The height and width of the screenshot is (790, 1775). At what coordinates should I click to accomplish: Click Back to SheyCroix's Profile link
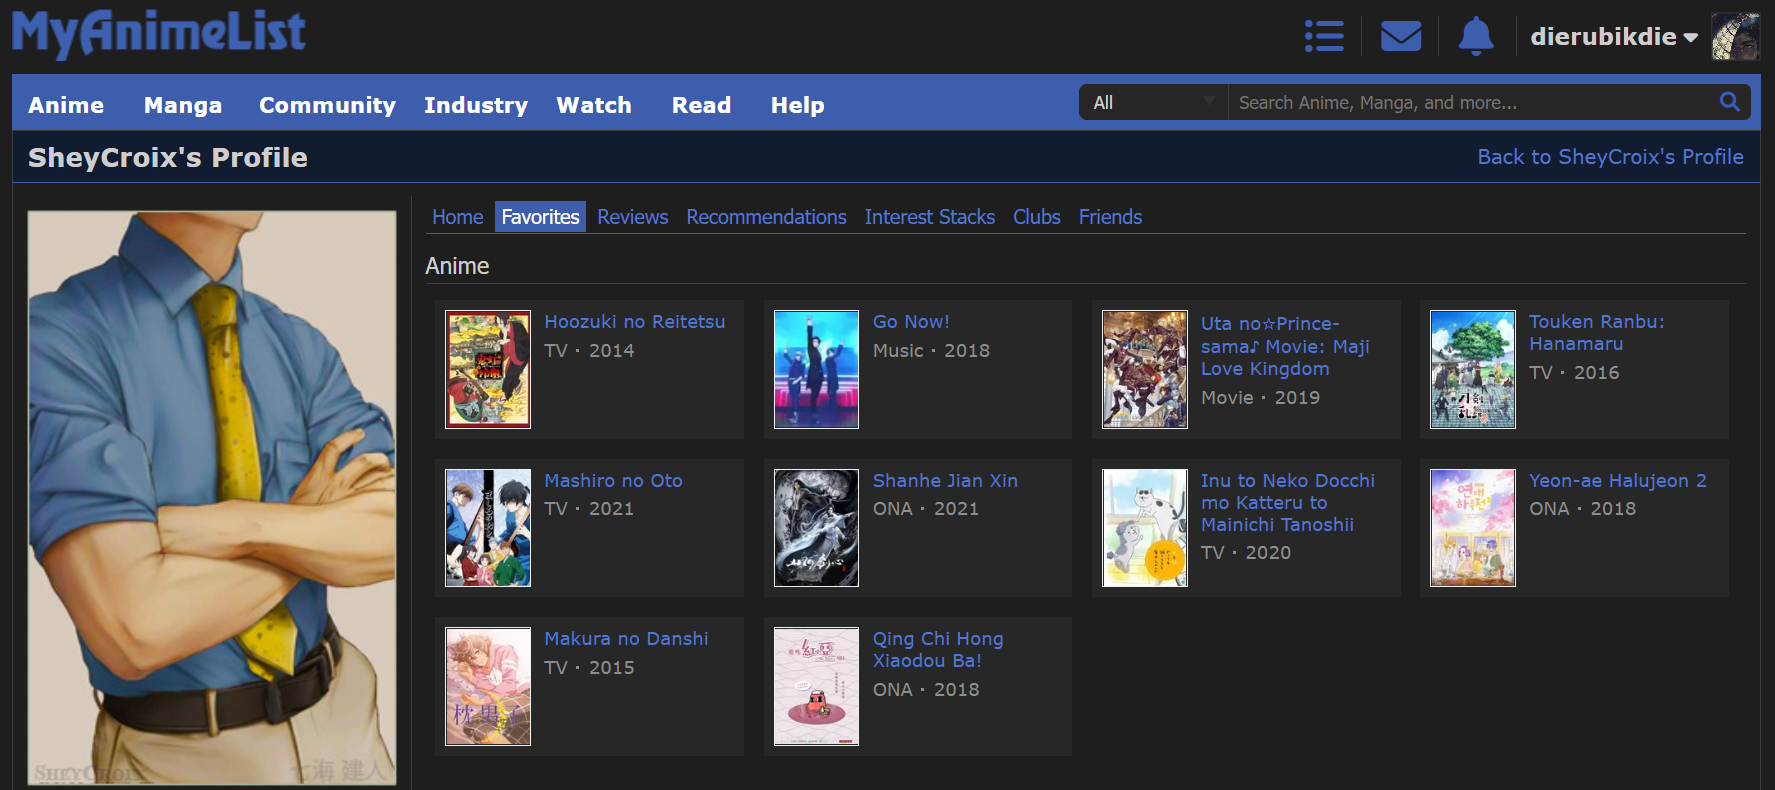(1611, 157)
